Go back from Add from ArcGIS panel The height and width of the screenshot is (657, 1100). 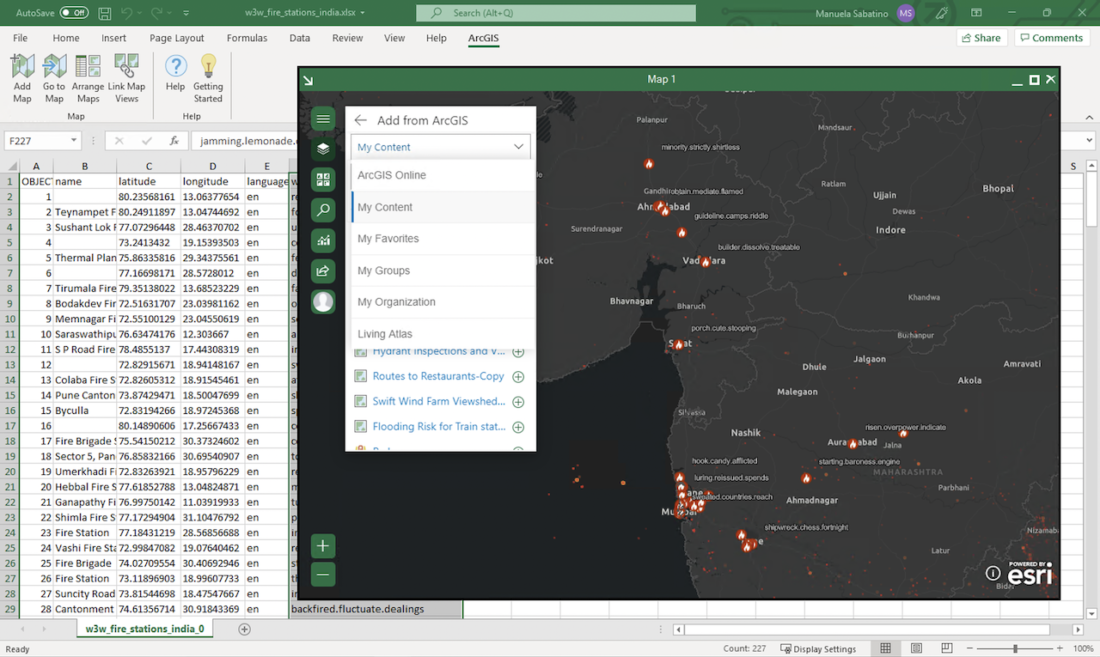pyautogui.click(x=361, y=120)
